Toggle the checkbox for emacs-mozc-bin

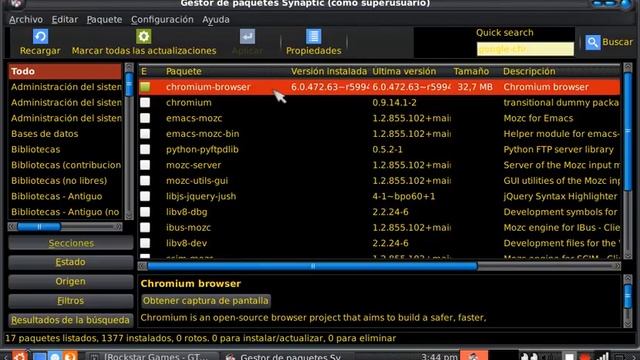(145, 134)
